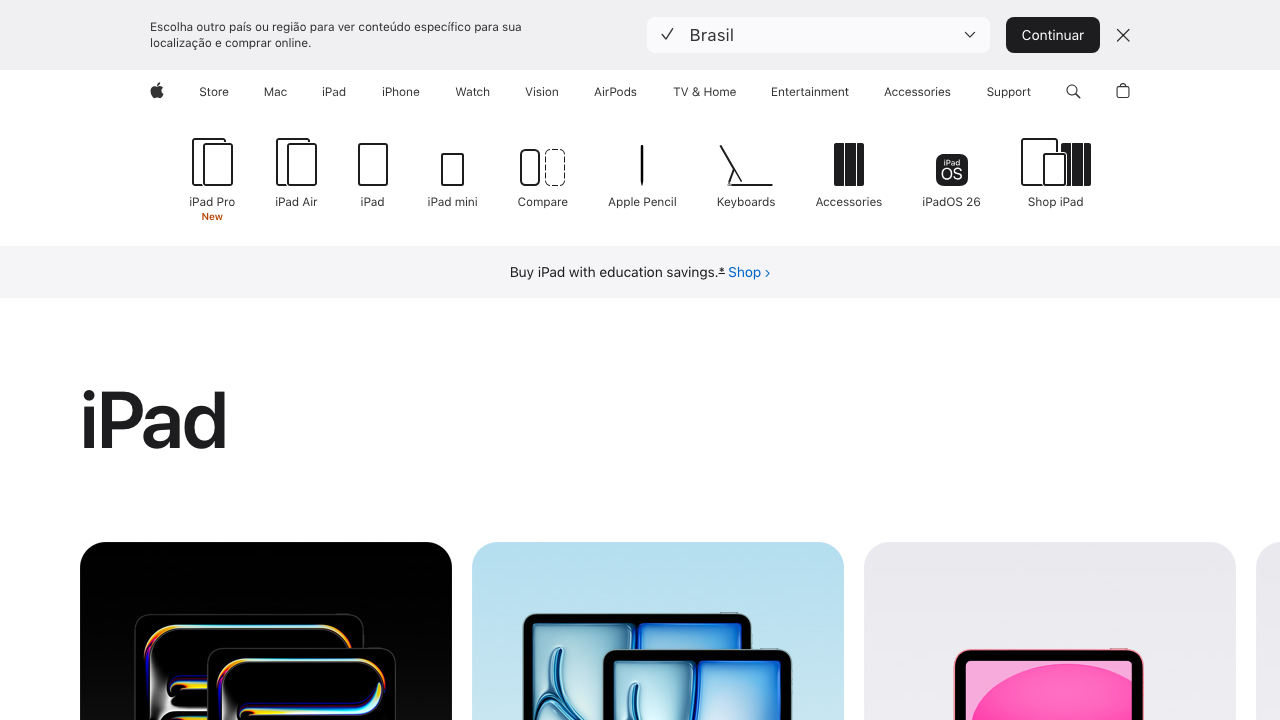Choose the iPad mini icon
Image resolution: width=1280 pixels, height=720 pixels.
452,169
